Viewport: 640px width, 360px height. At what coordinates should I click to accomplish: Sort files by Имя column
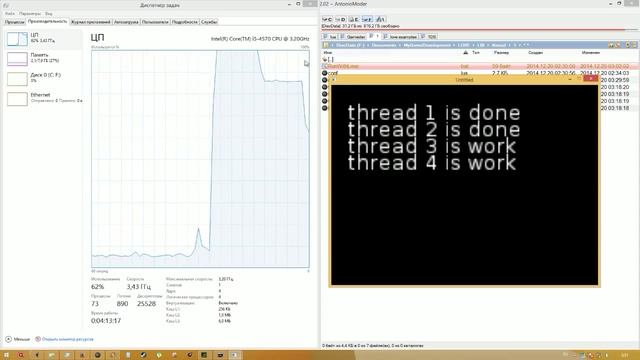point(328,53)
